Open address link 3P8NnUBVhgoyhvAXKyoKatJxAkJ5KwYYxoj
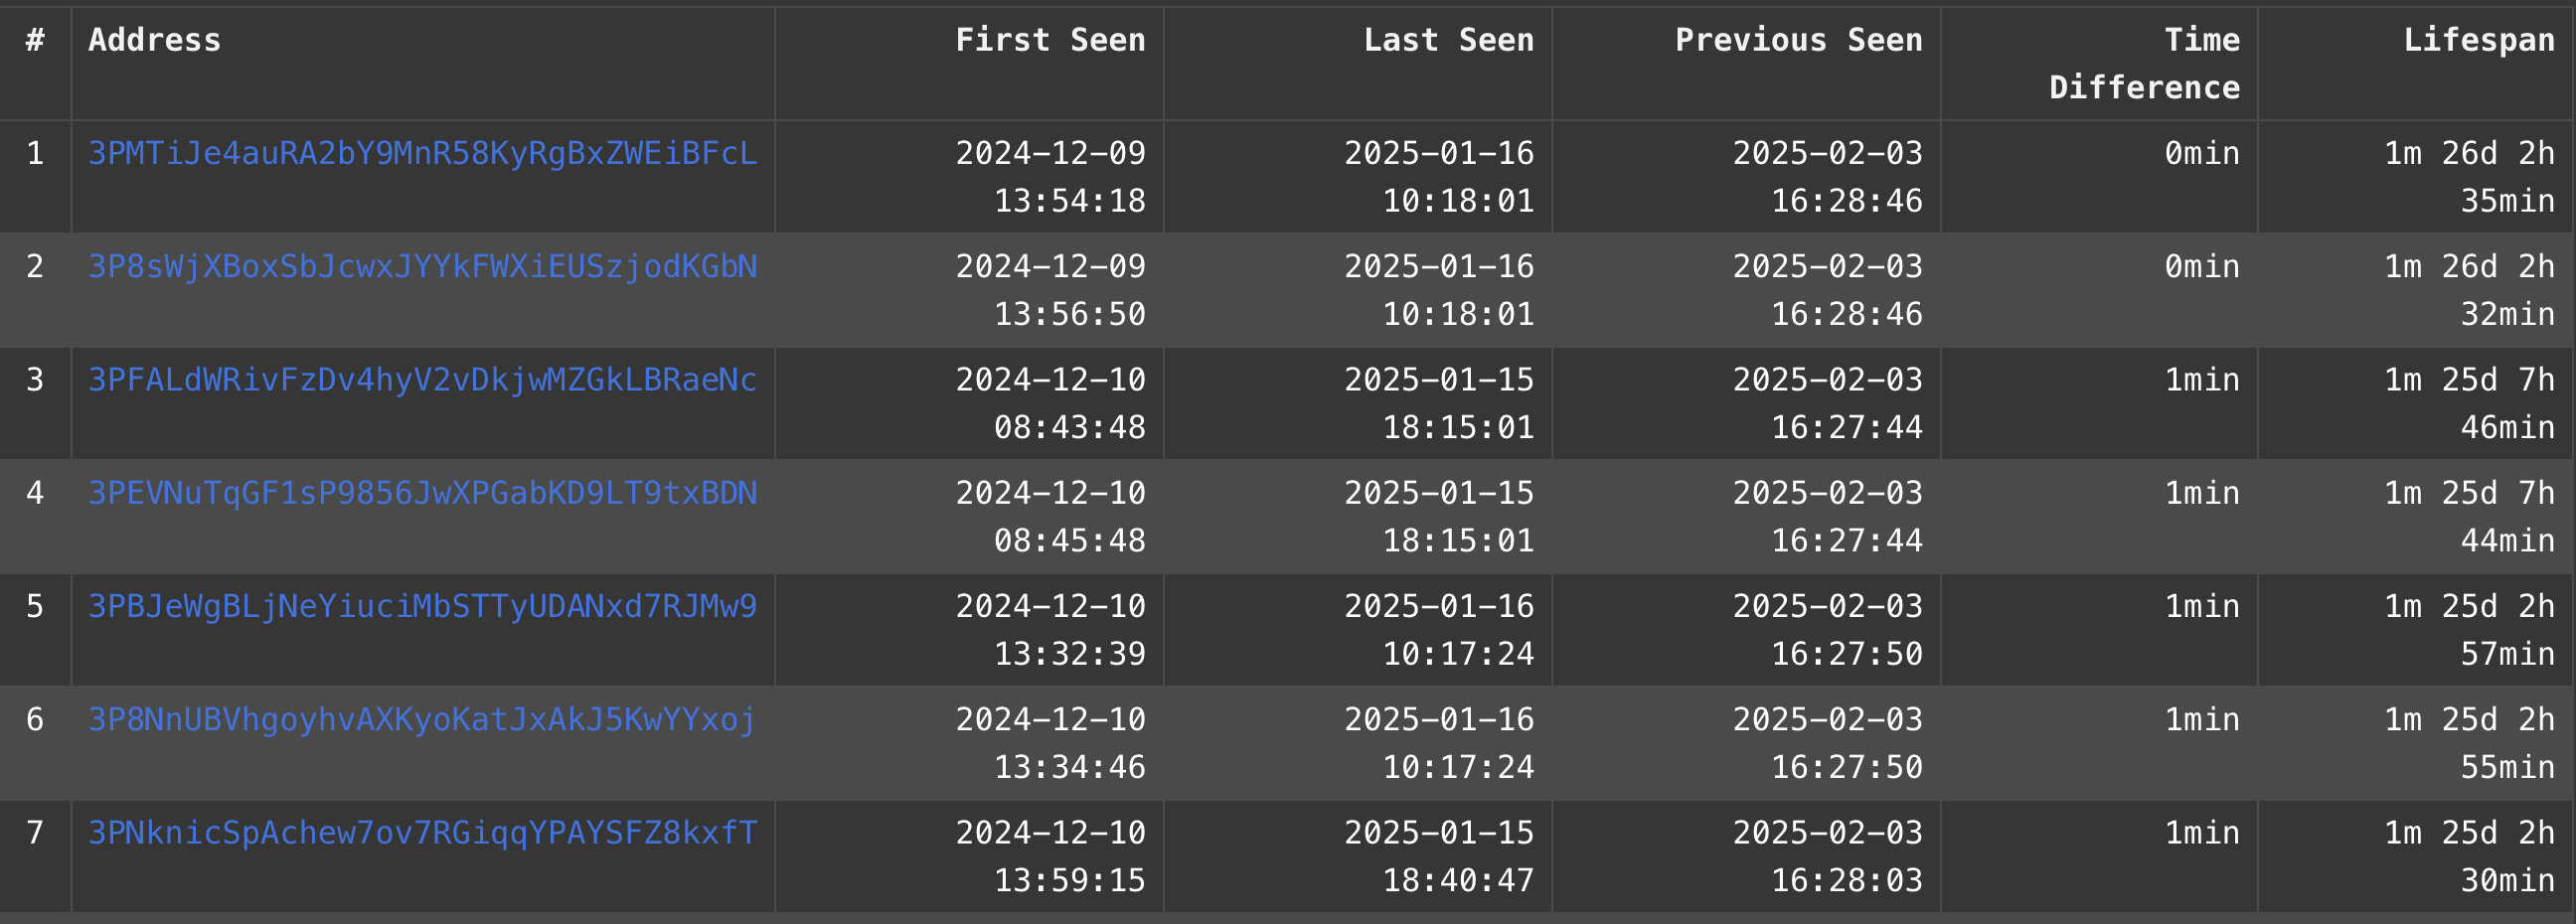2576x924 pixels. pos(422,719)
